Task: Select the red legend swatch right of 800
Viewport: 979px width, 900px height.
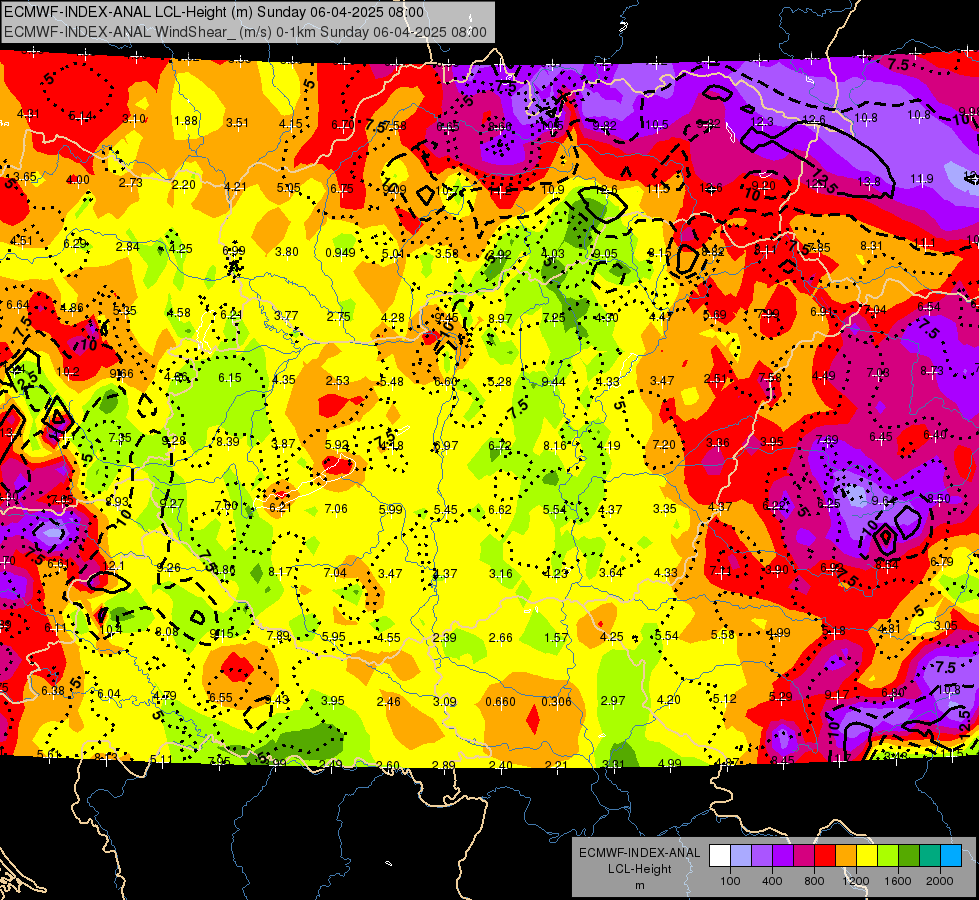Action: [825, 856]
